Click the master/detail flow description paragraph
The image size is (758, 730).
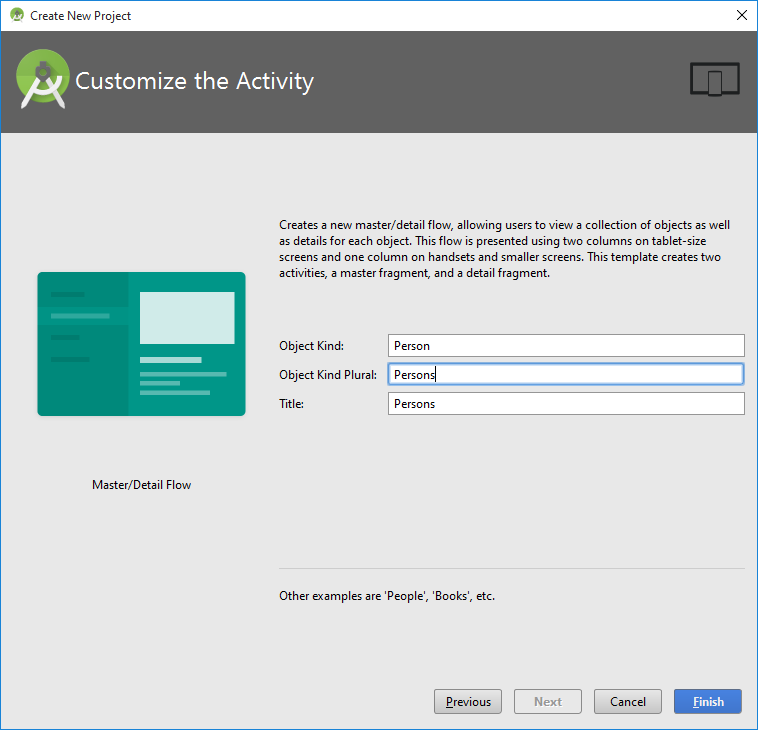[500, 249]
